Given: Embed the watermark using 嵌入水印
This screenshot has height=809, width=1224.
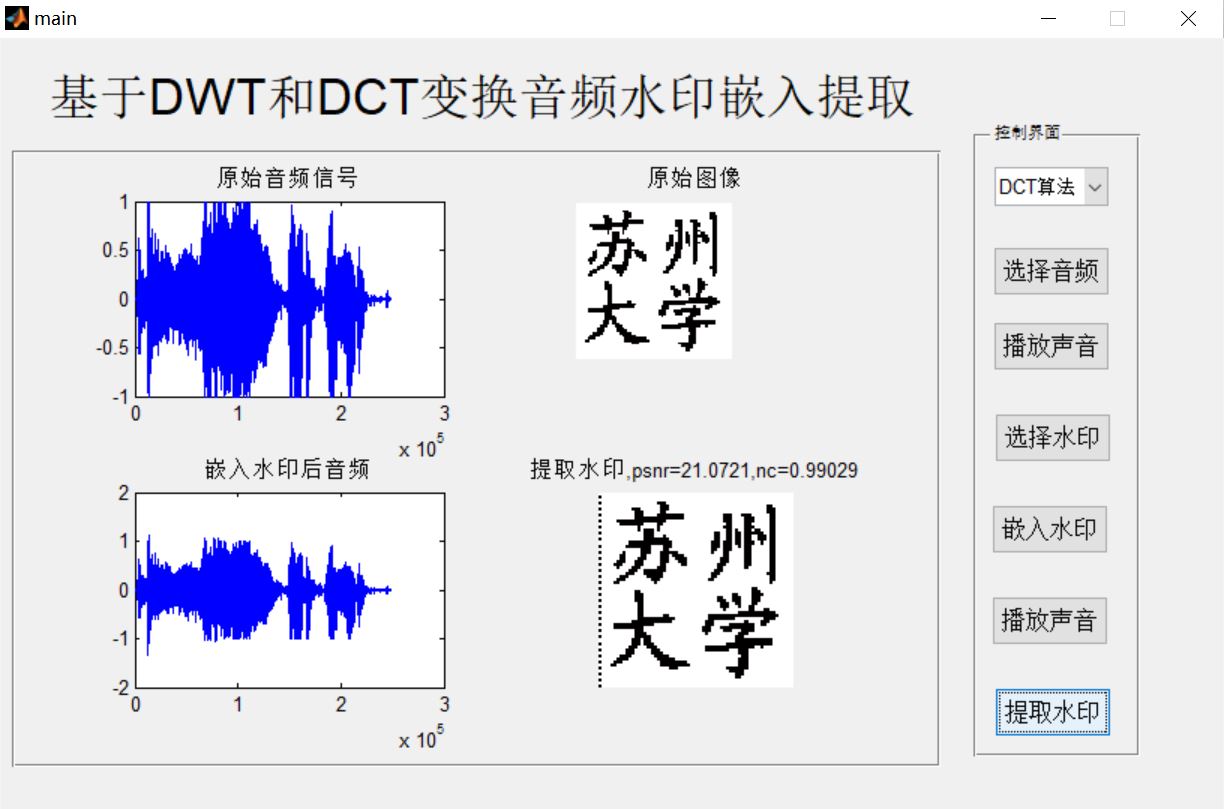Looking at the screenshot, I should [1050, 529].
